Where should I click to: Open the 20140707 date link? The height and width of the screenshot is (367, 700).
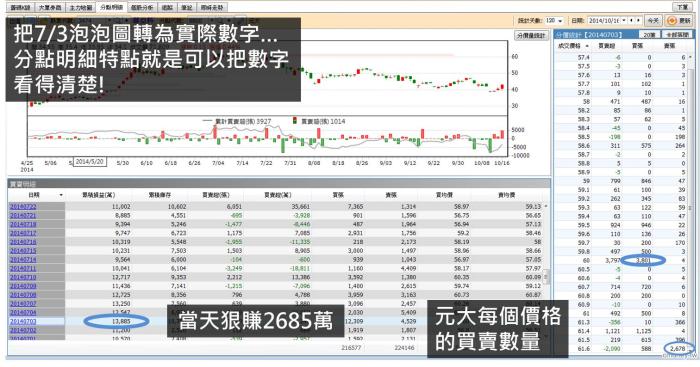[23, 304]
